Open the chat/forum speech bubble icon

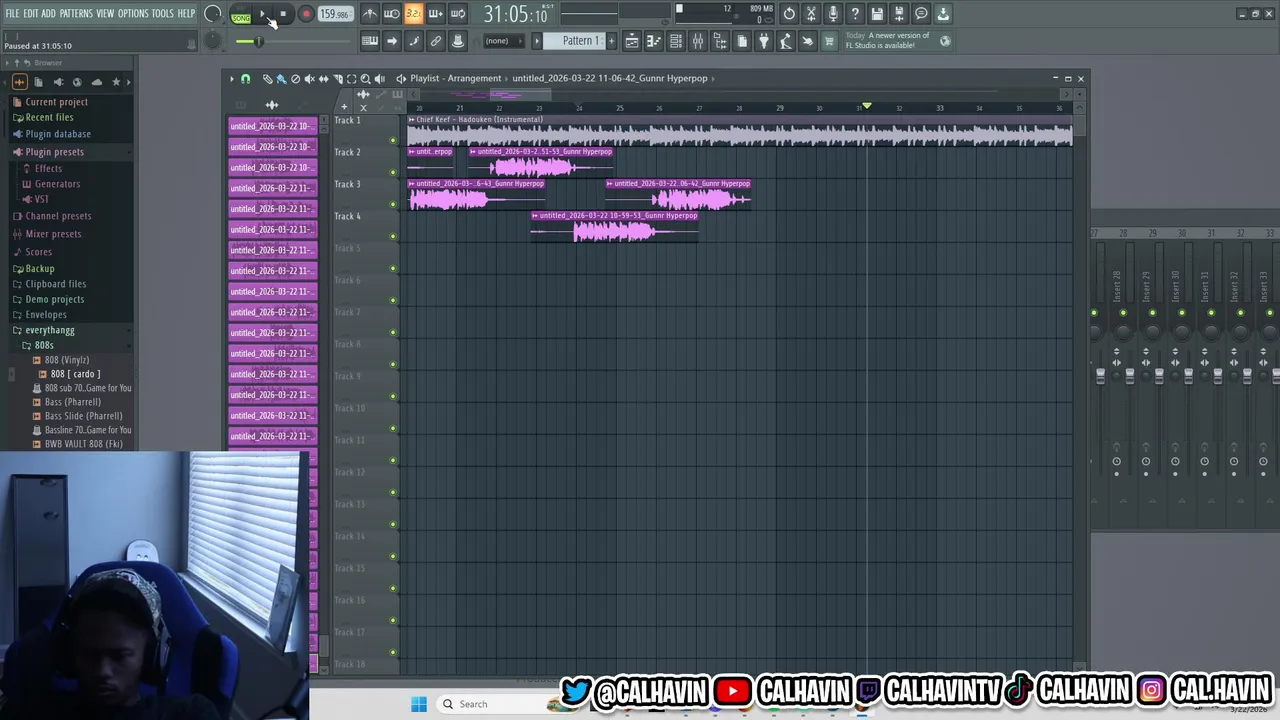pyautogui.click(x=921, y=14)
